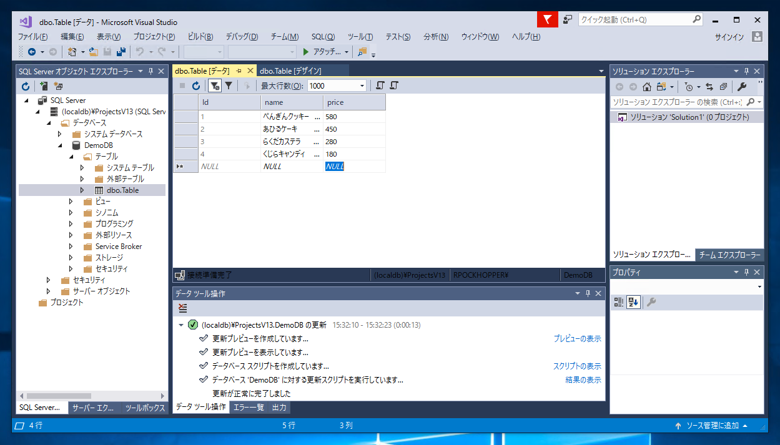Click Collapse All icon in Solution Explorer

(723, 87)
